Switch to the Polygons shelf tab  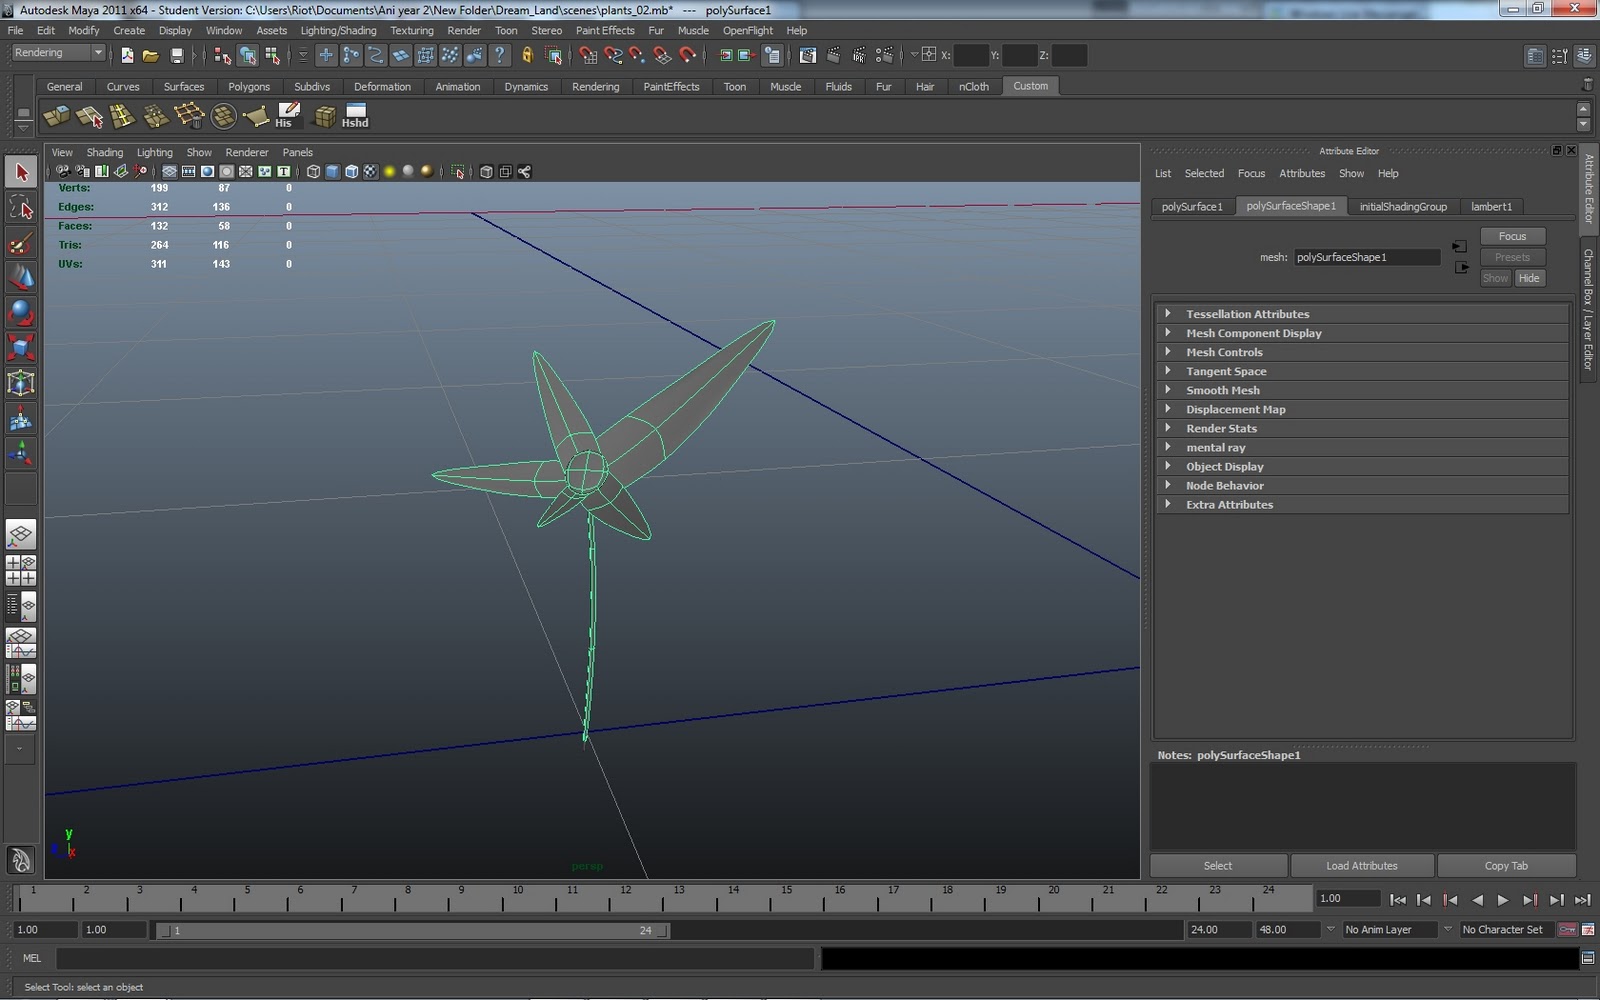(249, 87)
